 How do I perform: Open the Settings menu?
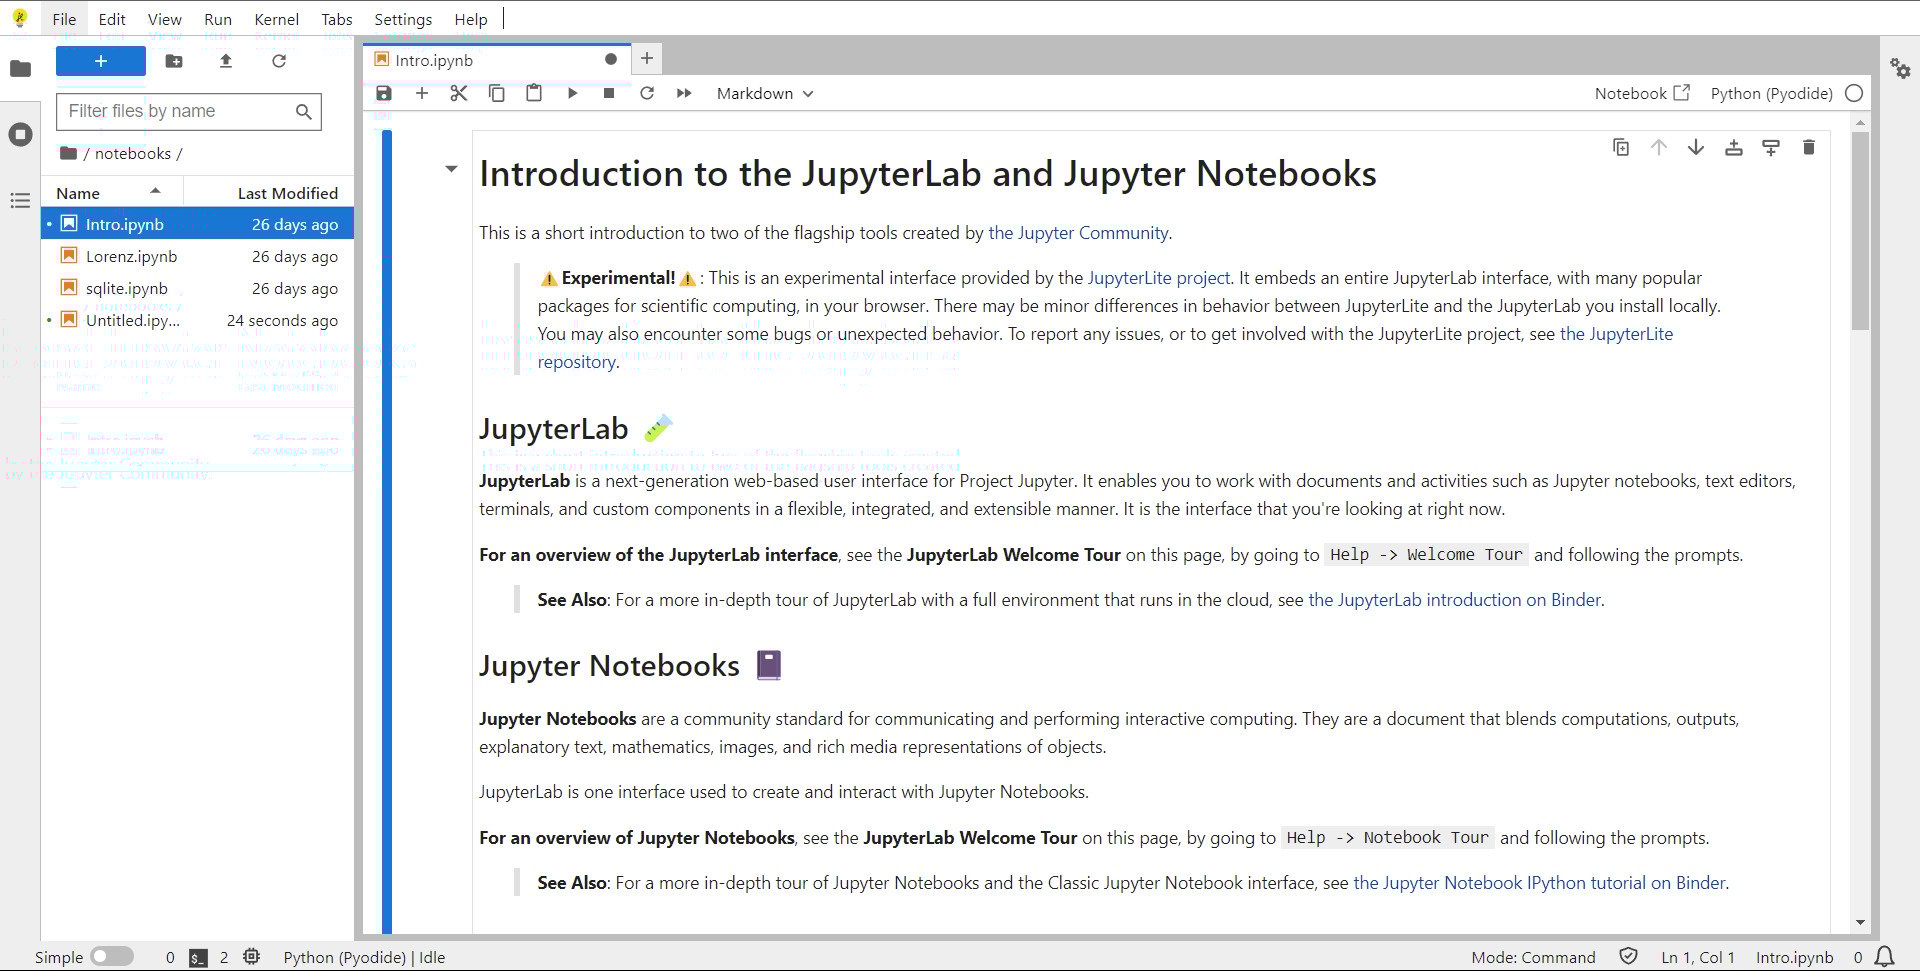(403, 19)
